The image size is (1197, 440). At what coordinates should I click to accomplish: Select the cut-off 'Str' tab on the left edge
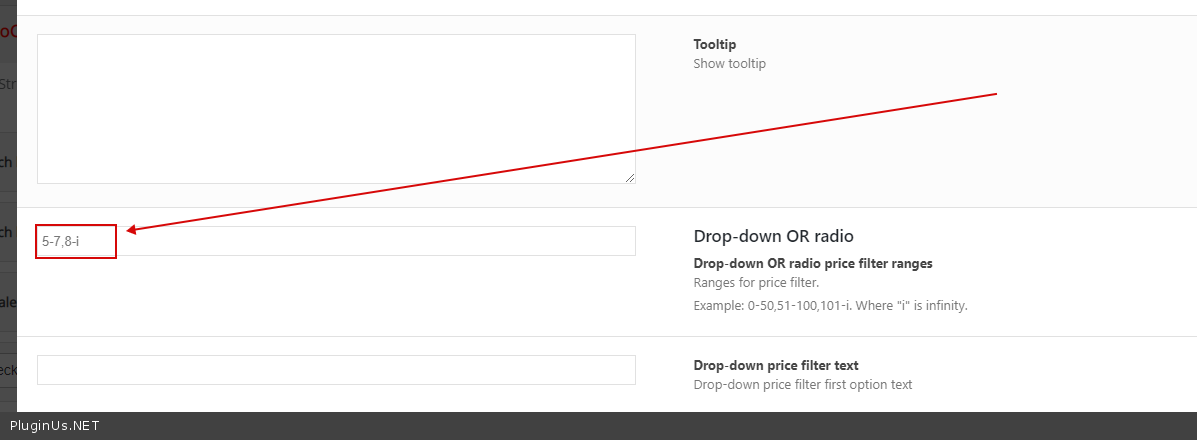click(8, 84)
